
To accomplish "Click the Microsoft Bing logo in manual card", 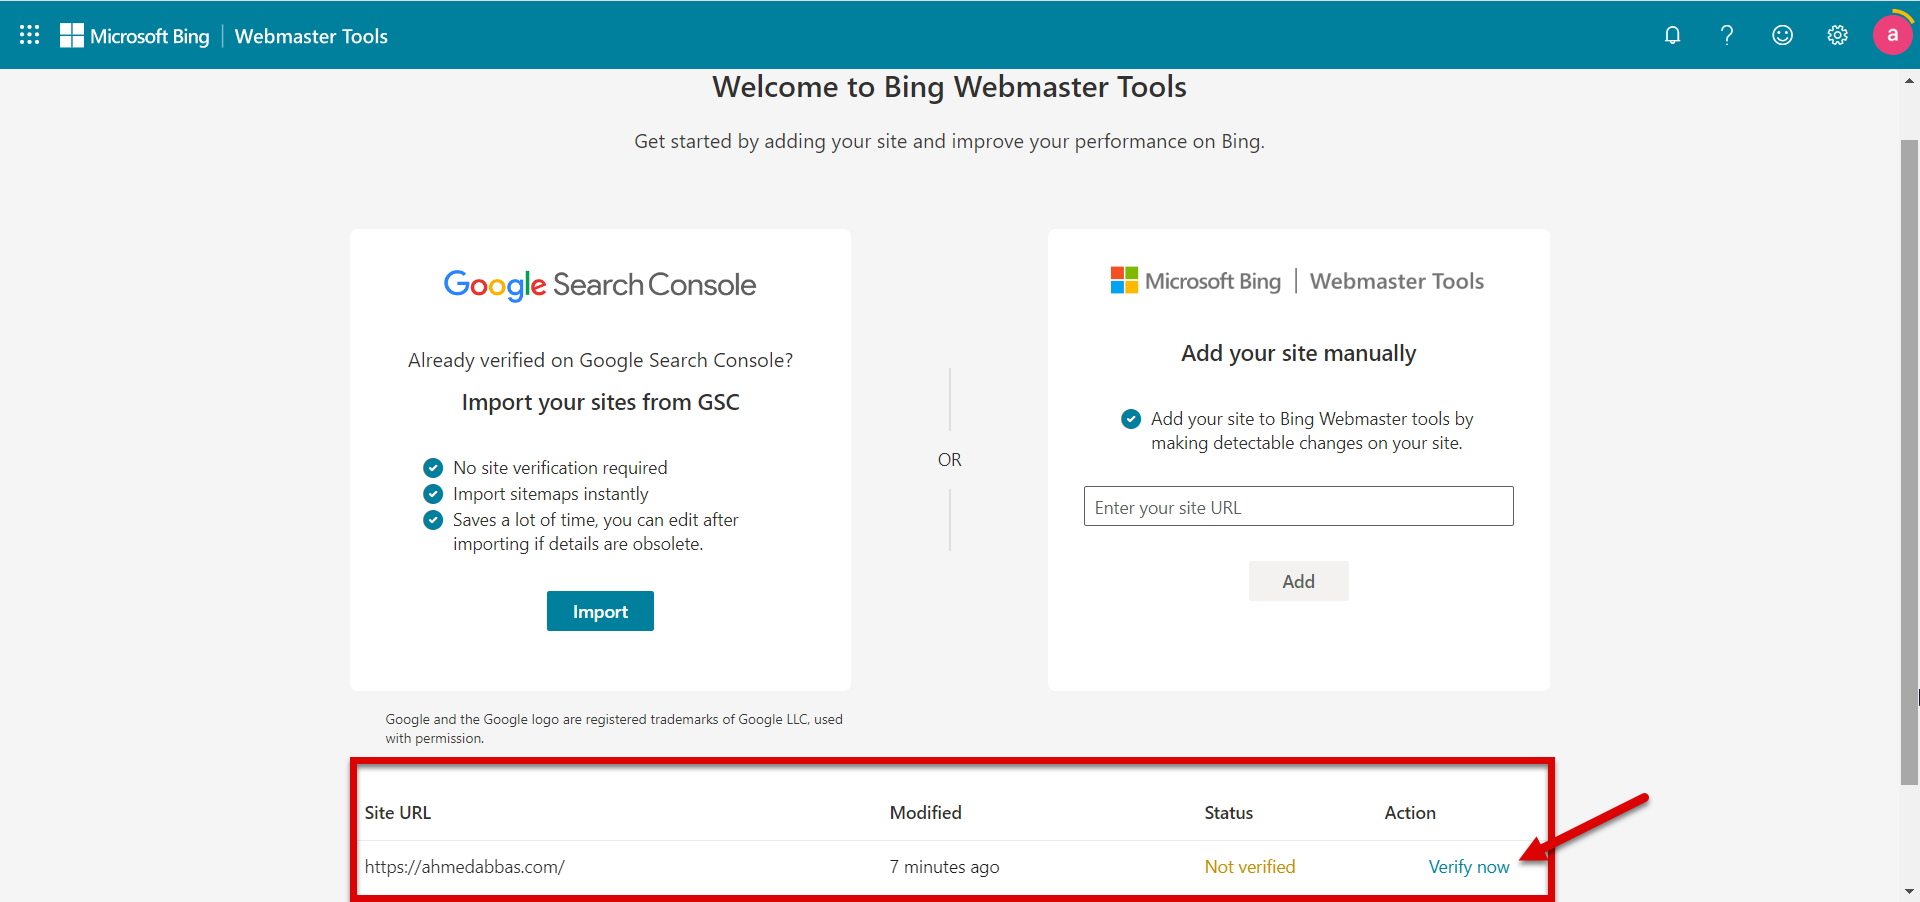I will click(x=1196, y=281).
